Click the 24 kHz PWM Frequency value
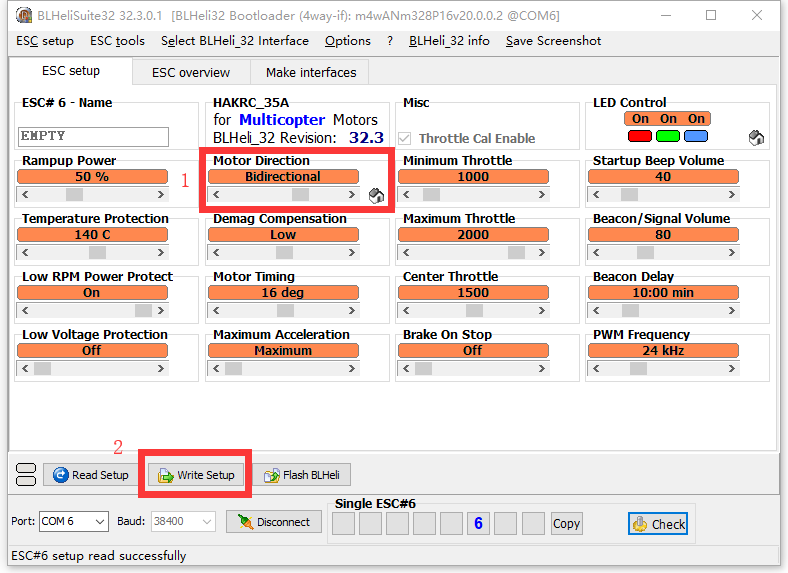Viewport: 788px width, 573px height. (x=663, y=350)
